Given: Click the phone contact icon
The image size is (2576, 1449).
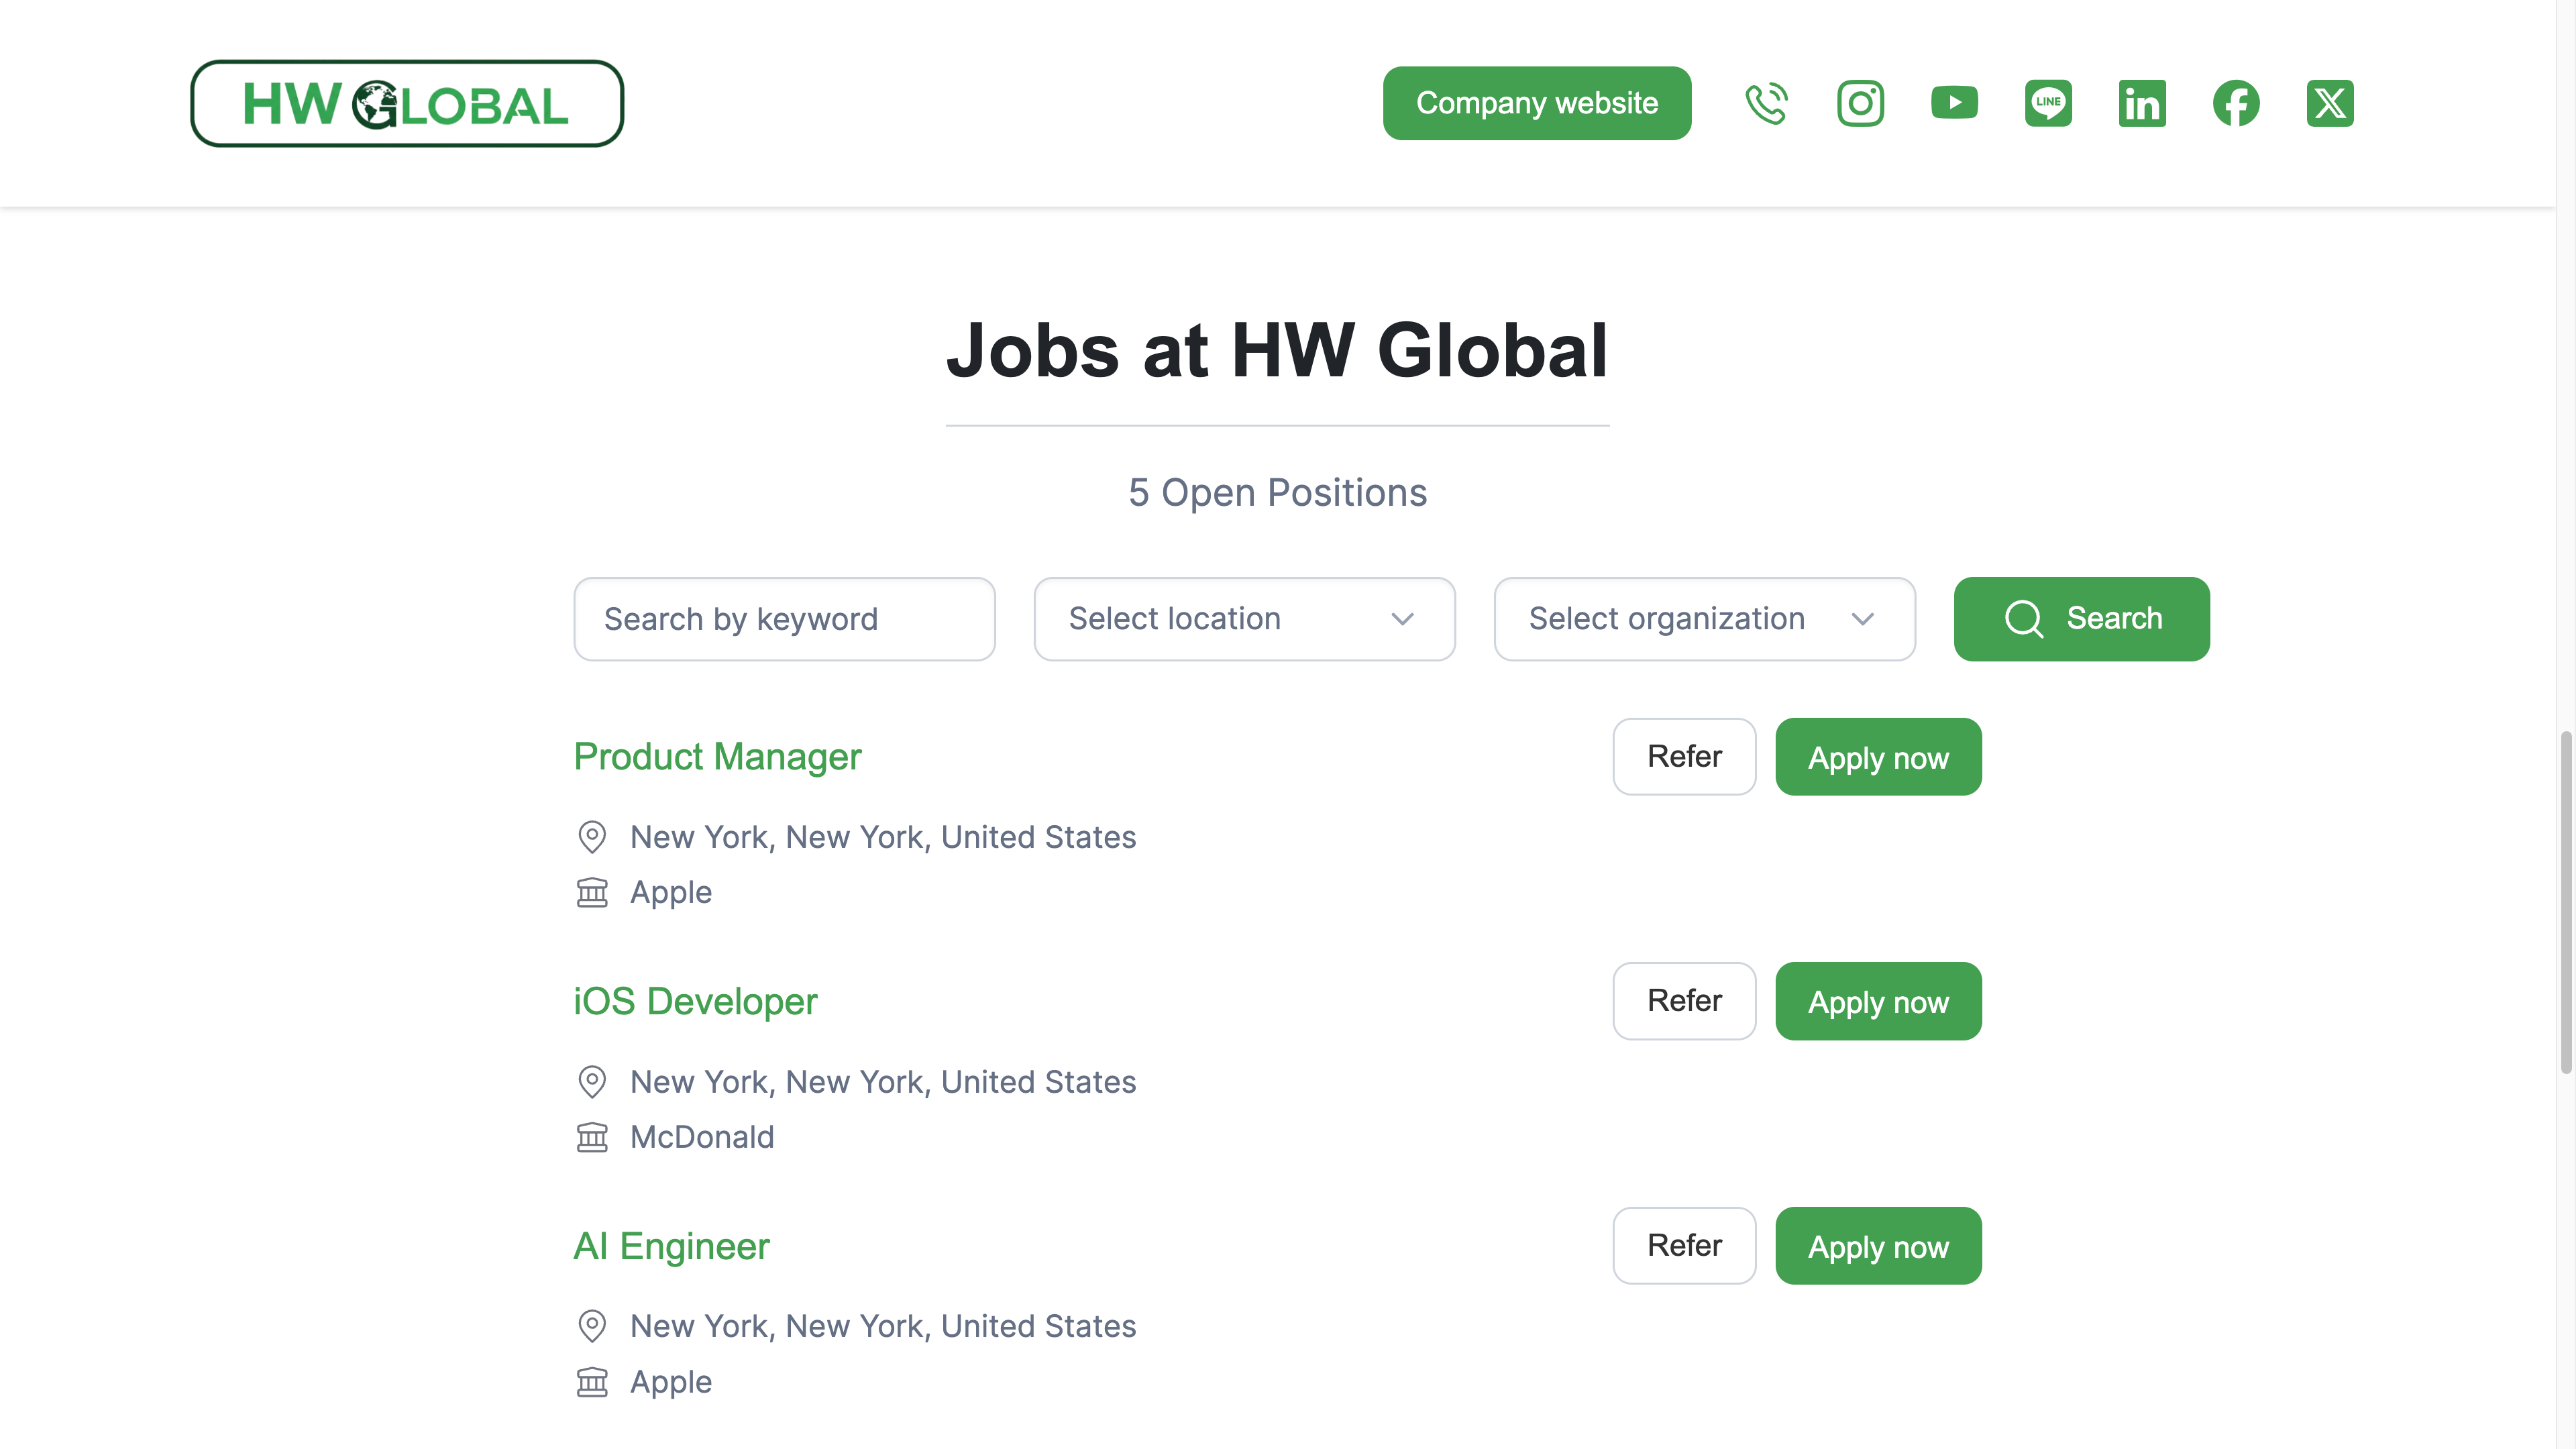Looking at the screenshot, I should click(x=1766, y=103).
